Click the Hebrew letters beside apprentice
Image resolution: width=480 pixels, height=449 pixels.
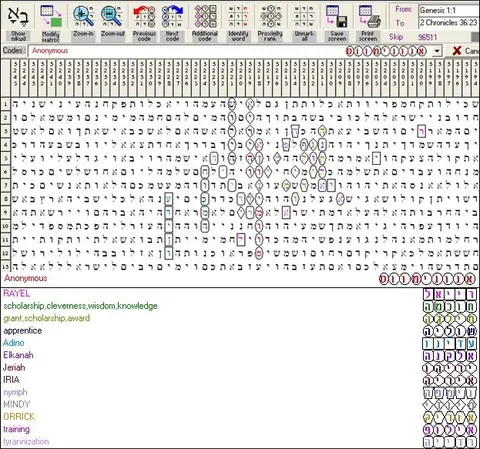pyautogui.click(x=450, y=331)
